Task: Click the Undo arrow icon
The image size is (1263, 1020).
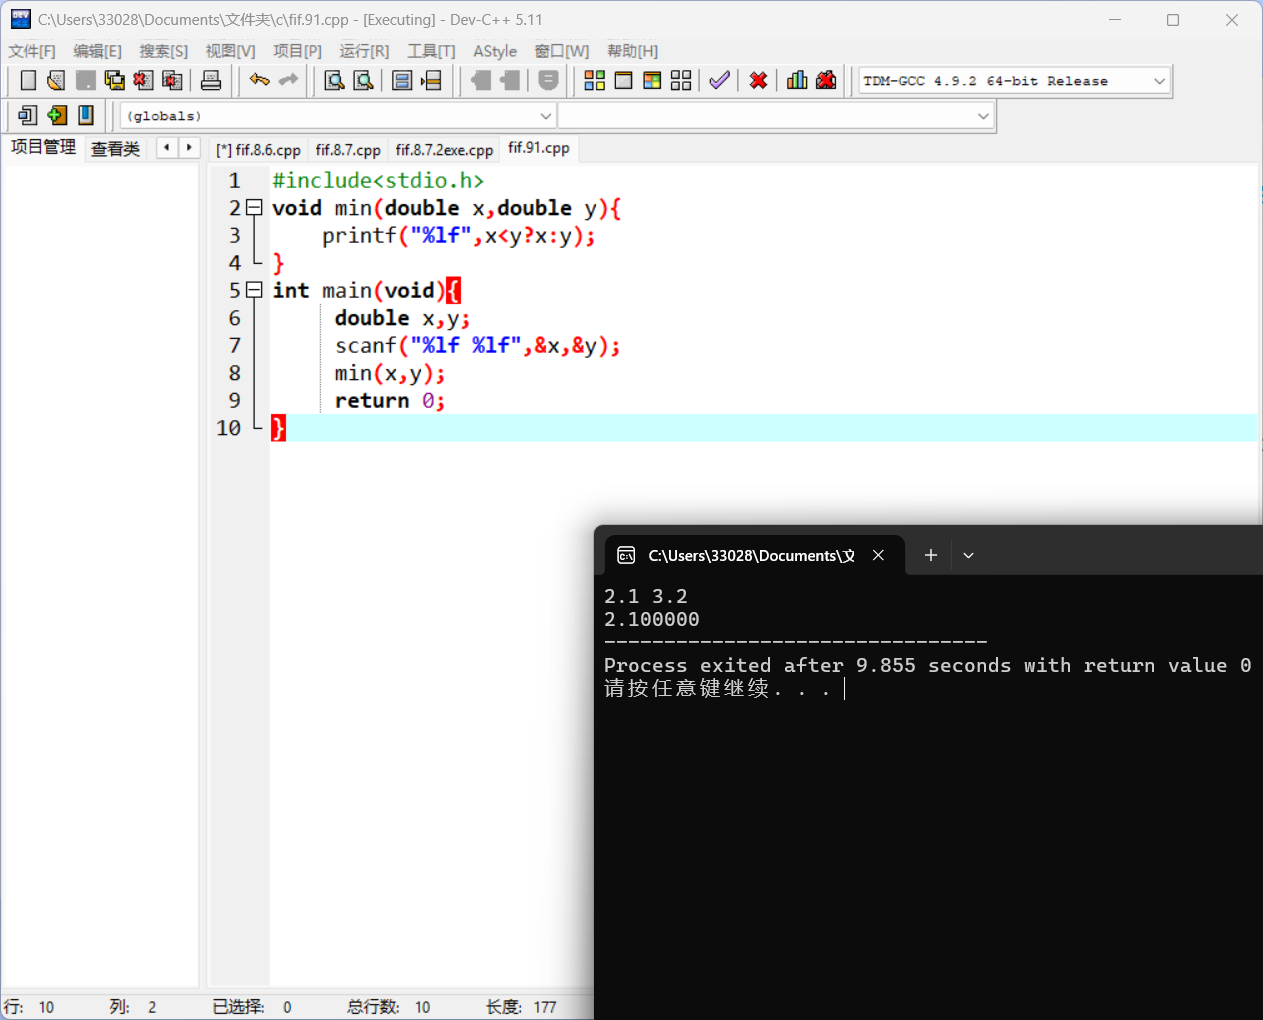Action: pyautogui.click(x=260, y=80)
